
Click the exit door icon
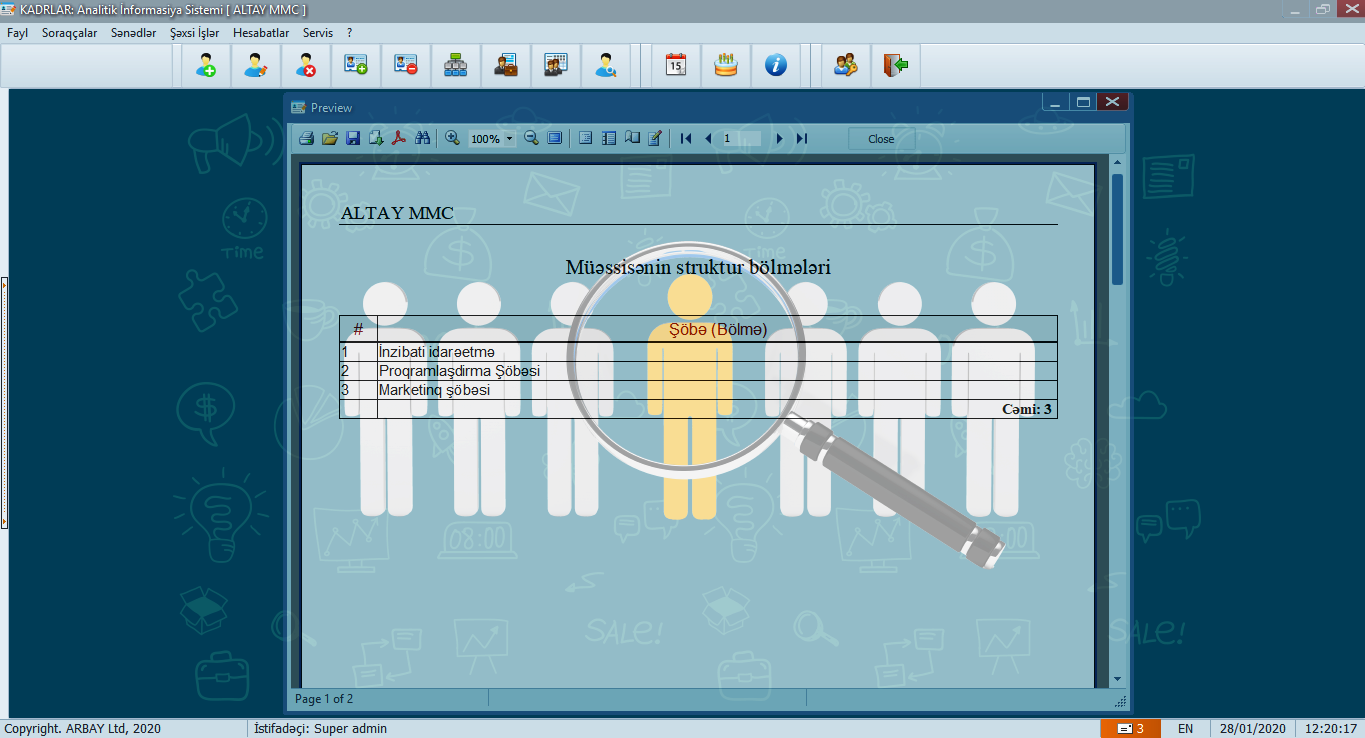click(x=896, y=66)
